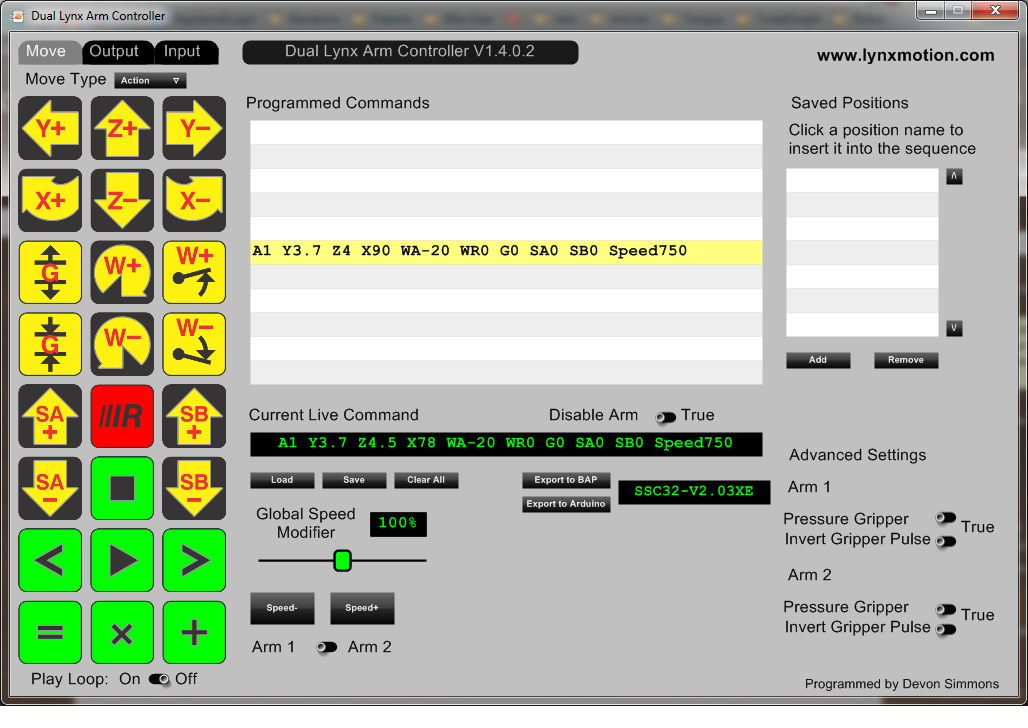Screen dimensions: 1028x728
Task: Click the Speed+ button
Action: pyautogui.click(x=362, y=608)
